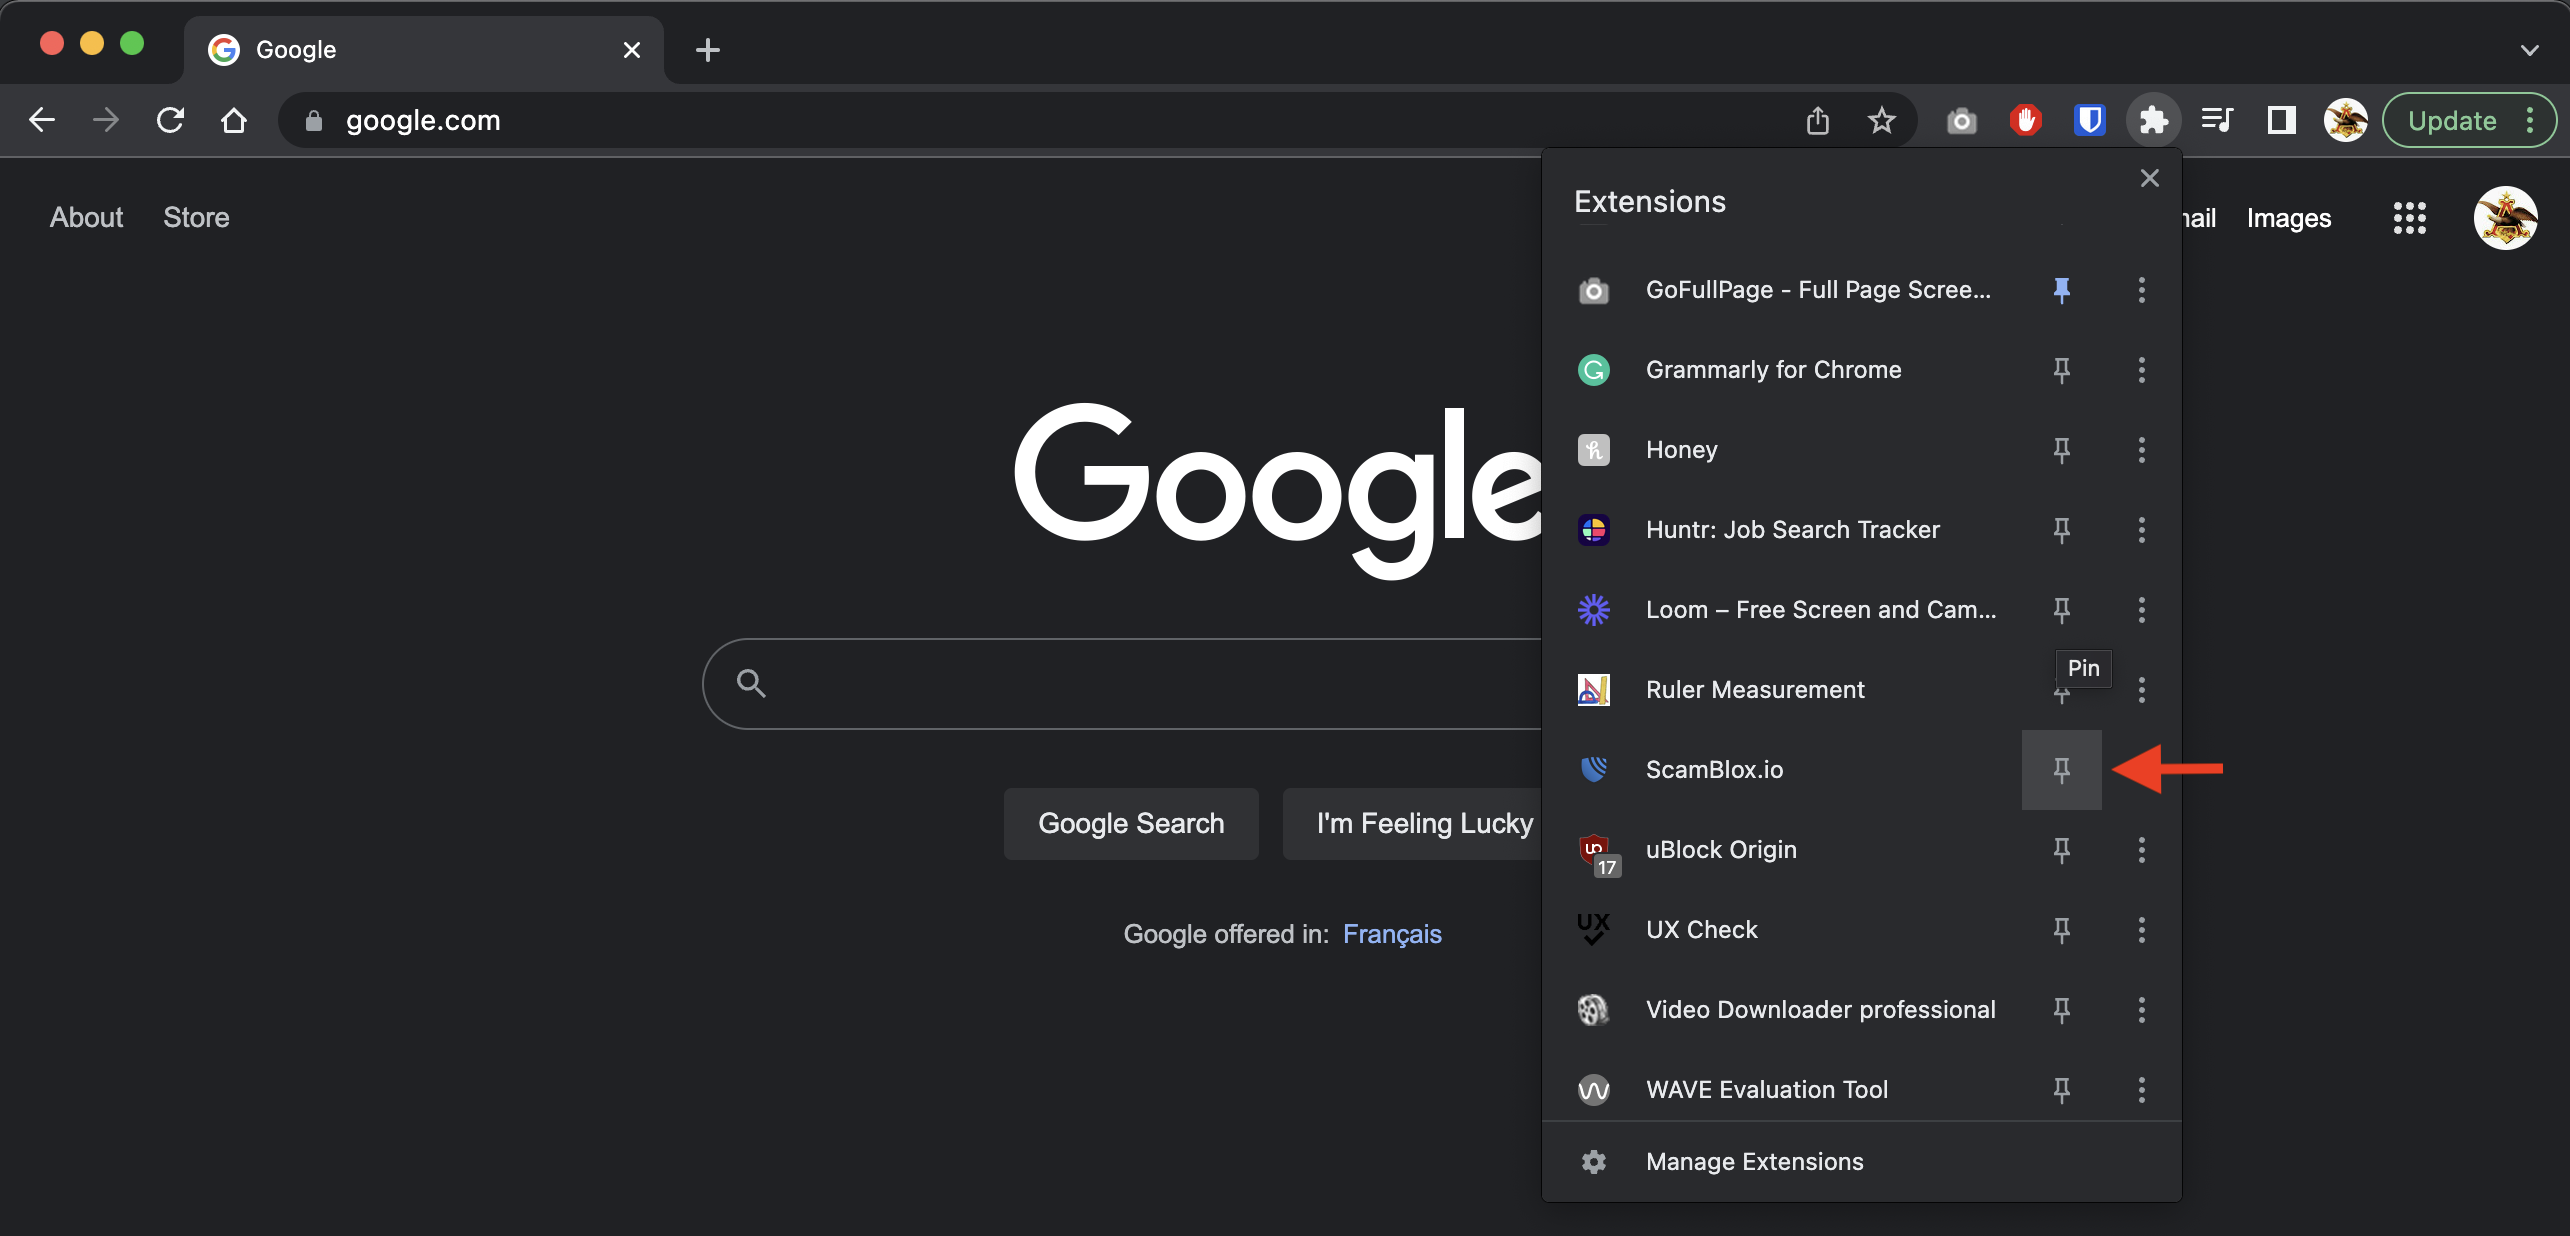Go back with the browser back arrow
Screen dimensions: 2570x1236
[42, 121]
